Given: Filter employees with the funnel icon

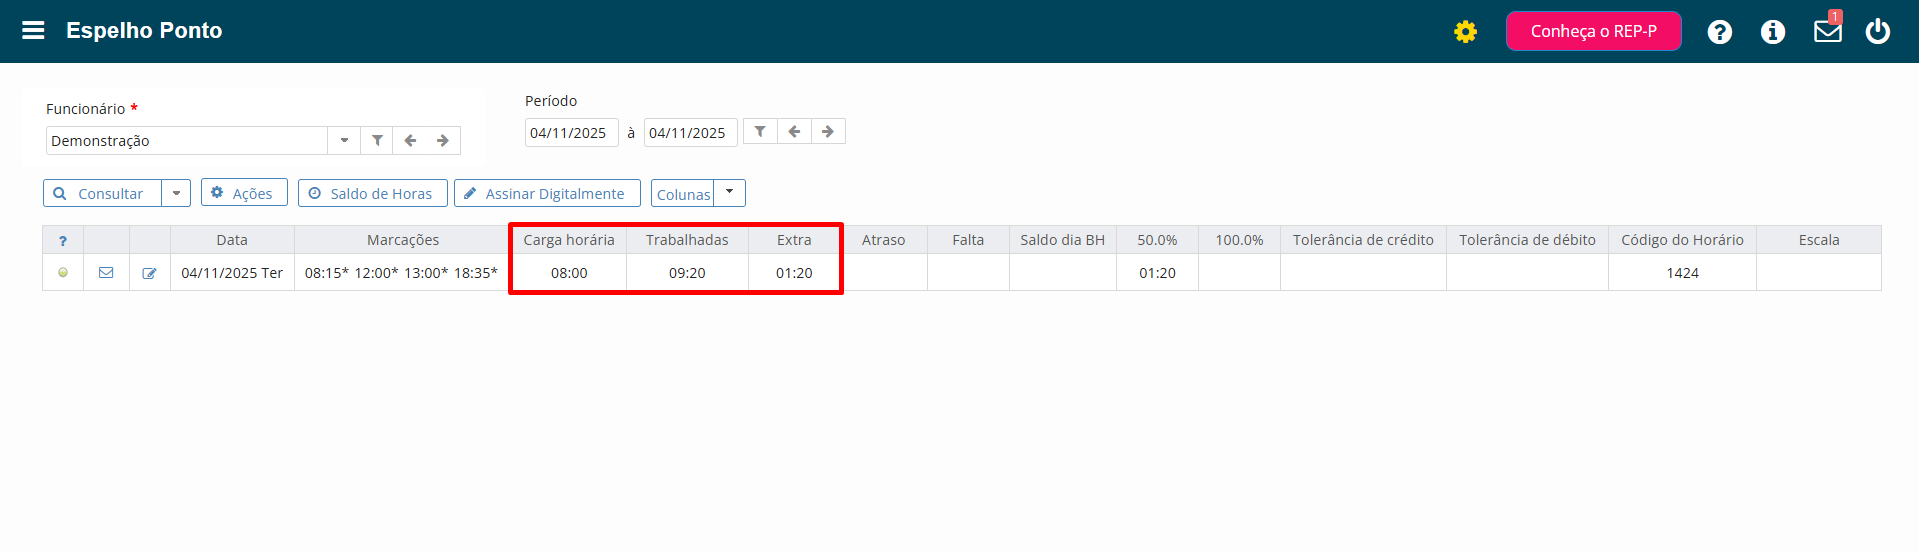Looking at the screenshot, I should click(x=377, y=140).
